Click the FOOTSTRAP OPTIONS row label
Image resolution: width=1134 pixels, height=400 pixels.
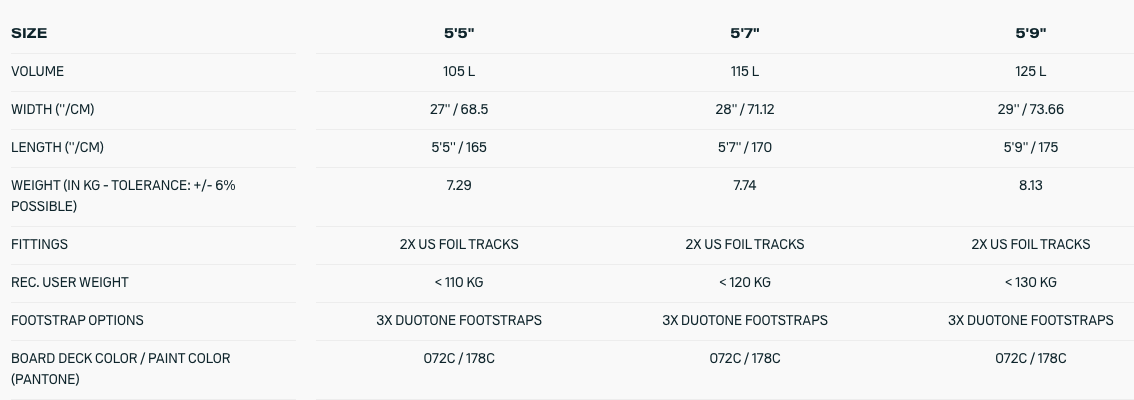(77, 320)
